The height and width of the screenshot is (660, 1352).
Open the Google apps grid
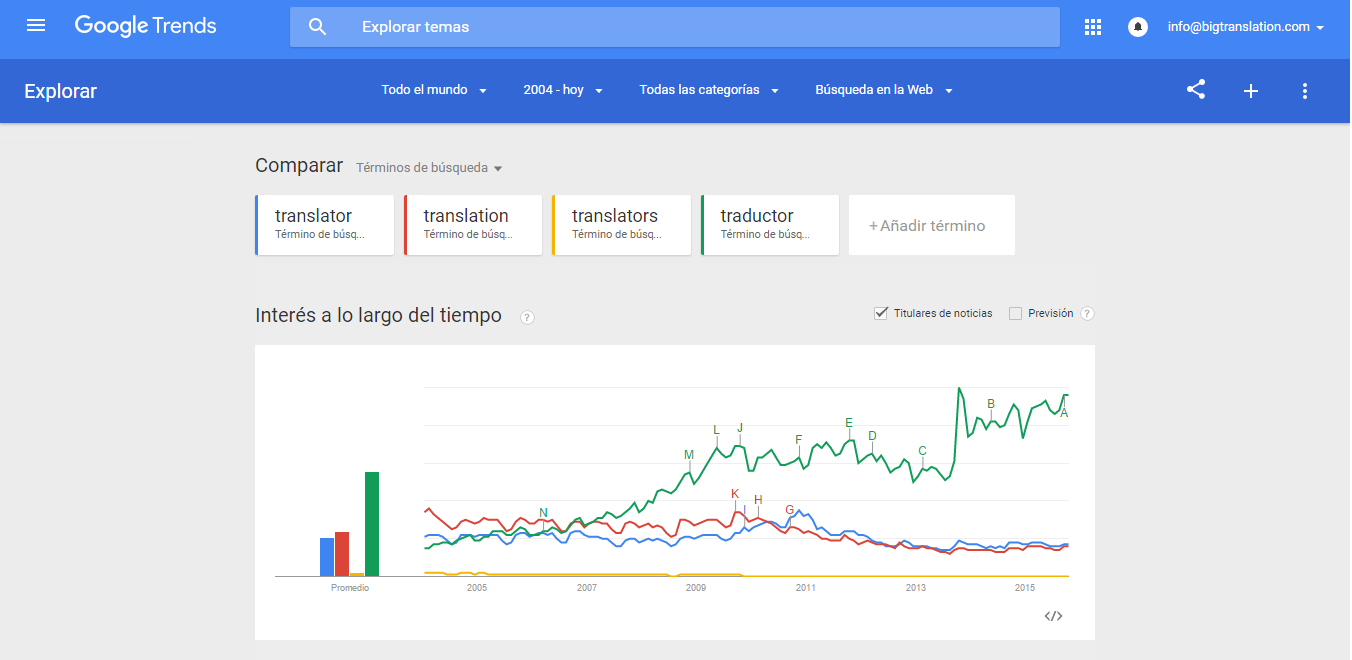click(x=1093, y=27)
